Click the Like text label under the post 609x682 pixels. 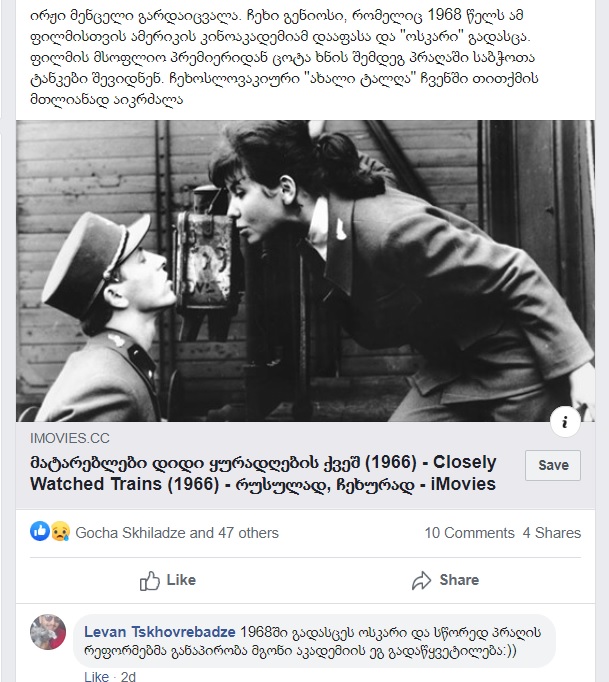pyautogui.click(x=181, y=580)
